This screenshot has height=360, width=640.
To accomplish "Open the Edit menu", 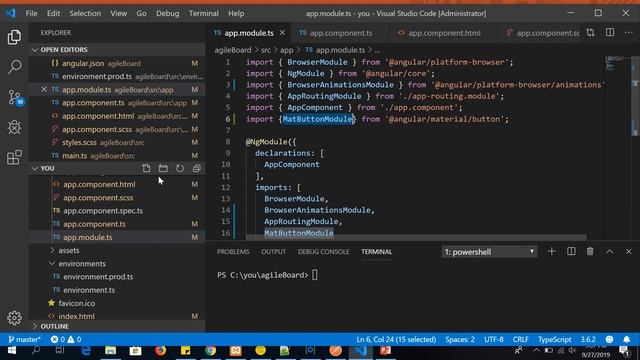I will coord(53,13).
